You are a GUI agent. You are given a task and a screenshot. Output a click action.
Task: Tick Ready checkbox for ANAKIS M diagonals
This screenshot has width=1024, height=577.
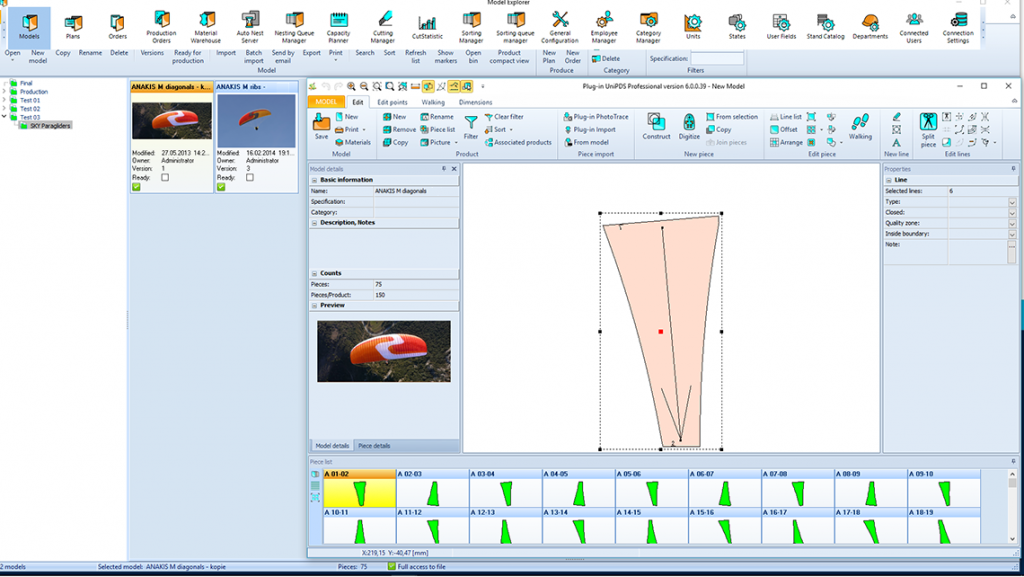pos(165,178)
